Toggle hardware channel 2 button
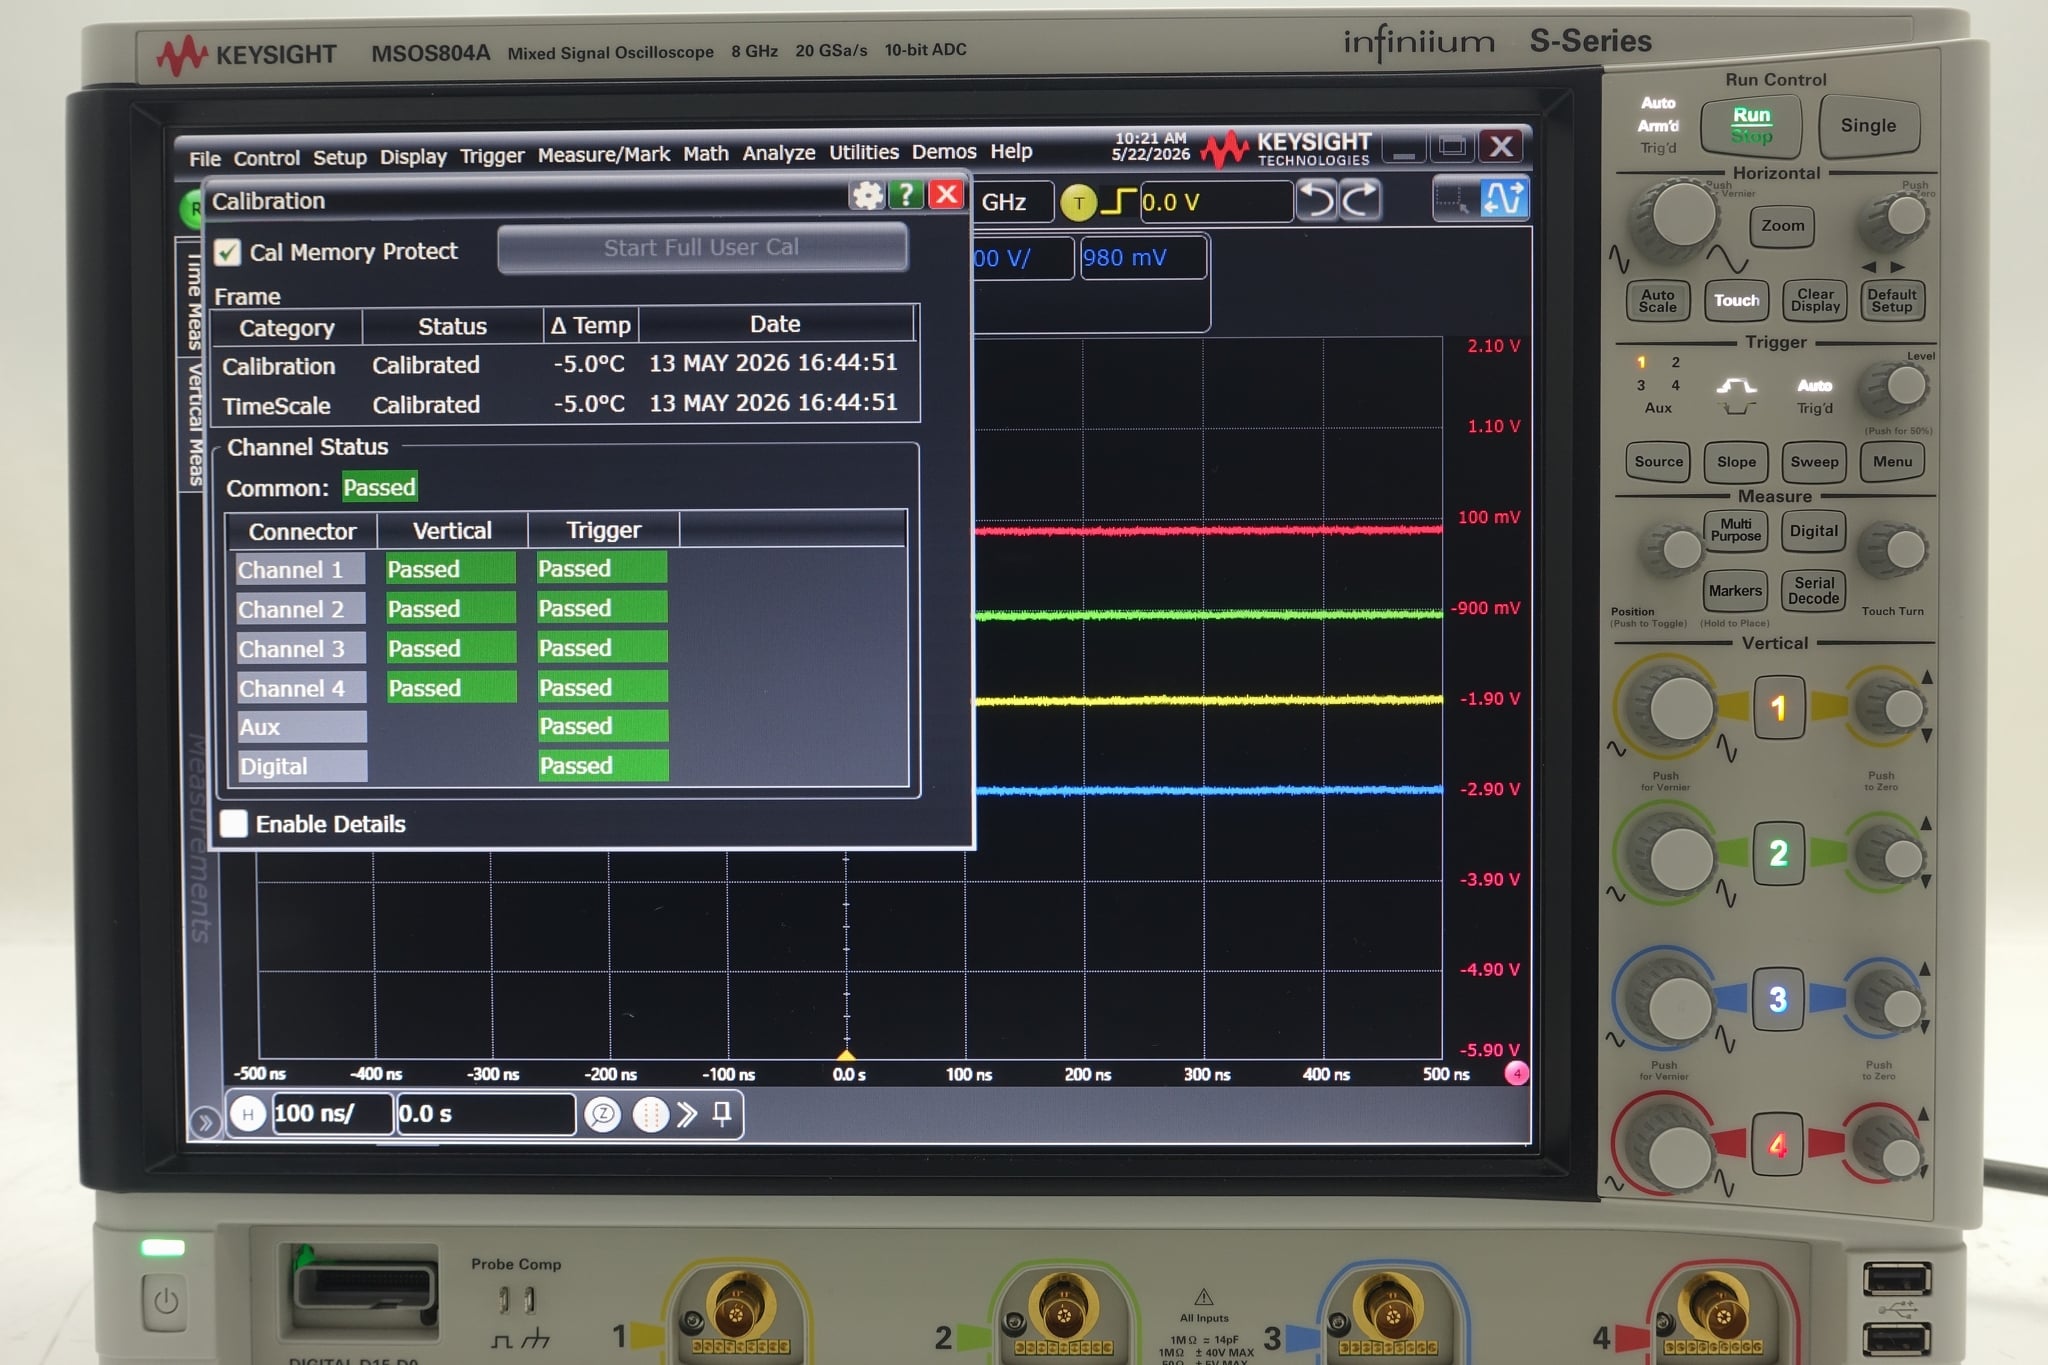Image resolution: width=2048 pixels, height=1365 pixels. coord(1778,853)
